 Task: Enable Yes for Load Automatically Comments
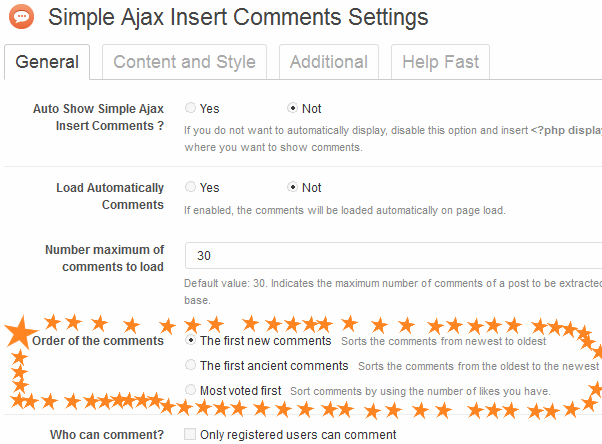point(191,187)
